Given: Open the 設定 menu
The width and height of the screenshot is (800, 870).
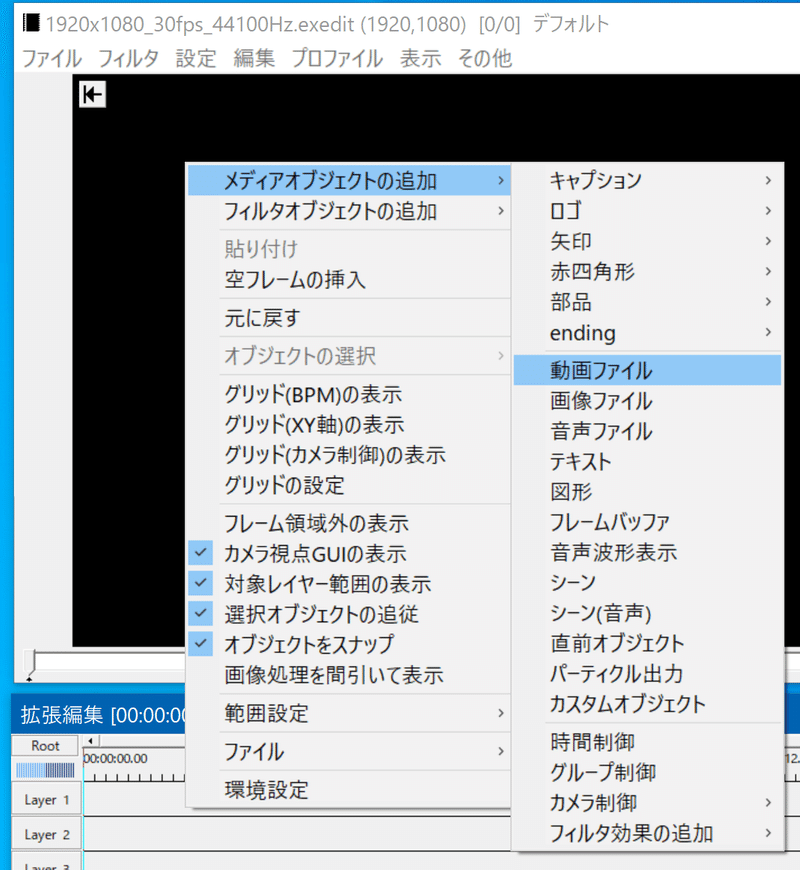Looking at the screenshot, I should tap(196, 58).
